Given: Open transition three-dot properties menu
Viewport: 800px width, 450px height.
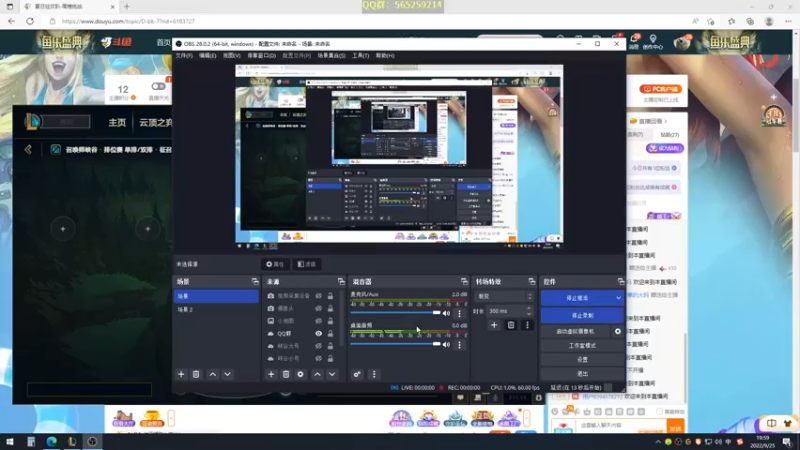Looking at the screenshot, I should [528, 325].
